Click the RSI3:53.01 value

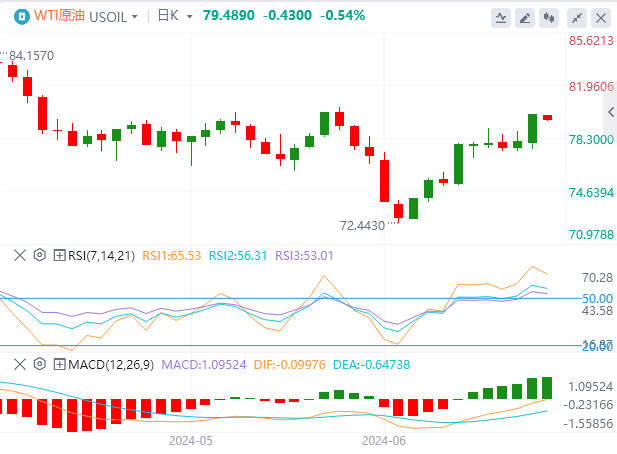click(304, 256)
